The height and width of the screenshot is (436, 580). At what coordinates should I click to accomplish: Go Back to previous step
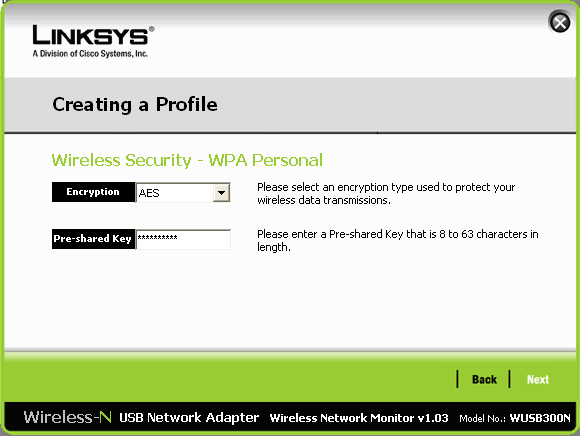tap(484, 379)
